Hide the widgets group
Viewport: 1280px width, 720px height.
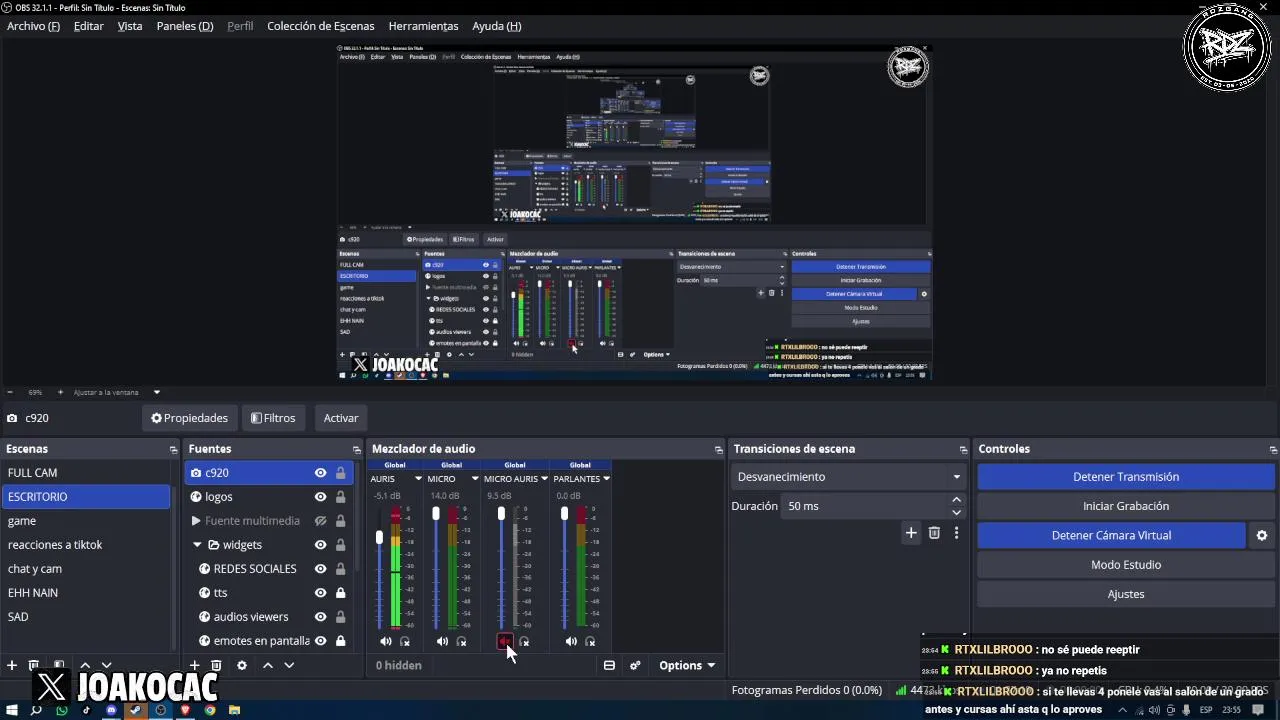(320, 545)
